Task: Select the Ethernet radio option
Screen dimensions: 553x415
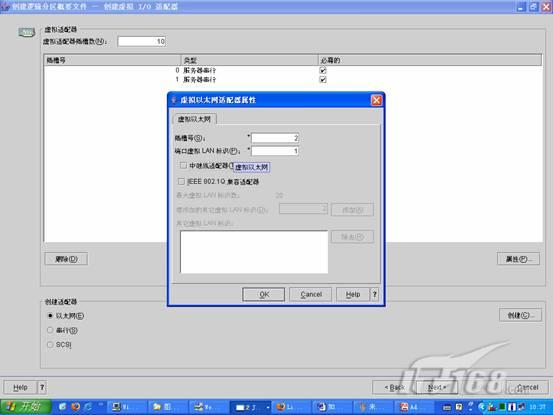Action: click(50, 316)
